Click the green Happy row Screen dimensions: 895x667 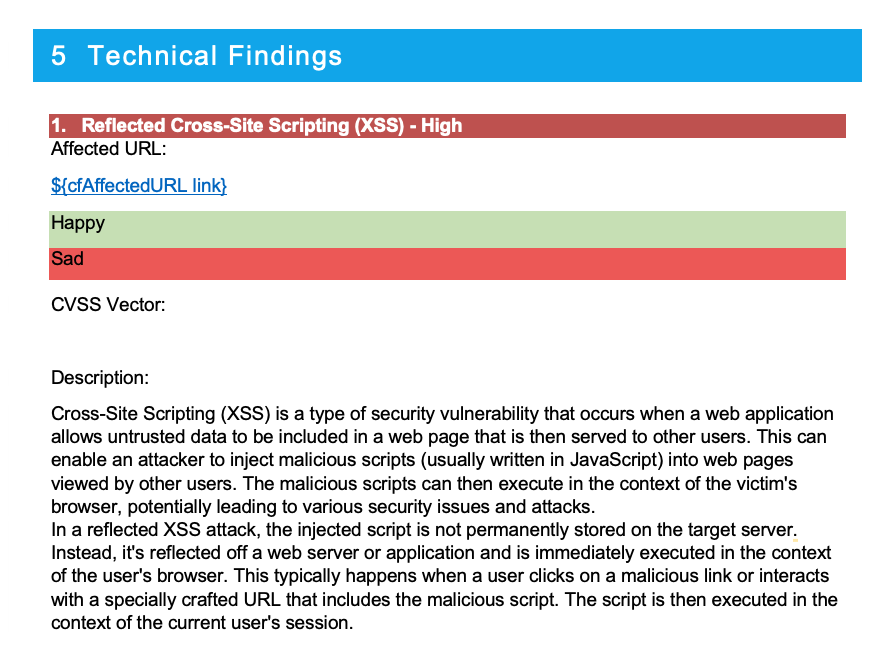[x=447, y=229]
